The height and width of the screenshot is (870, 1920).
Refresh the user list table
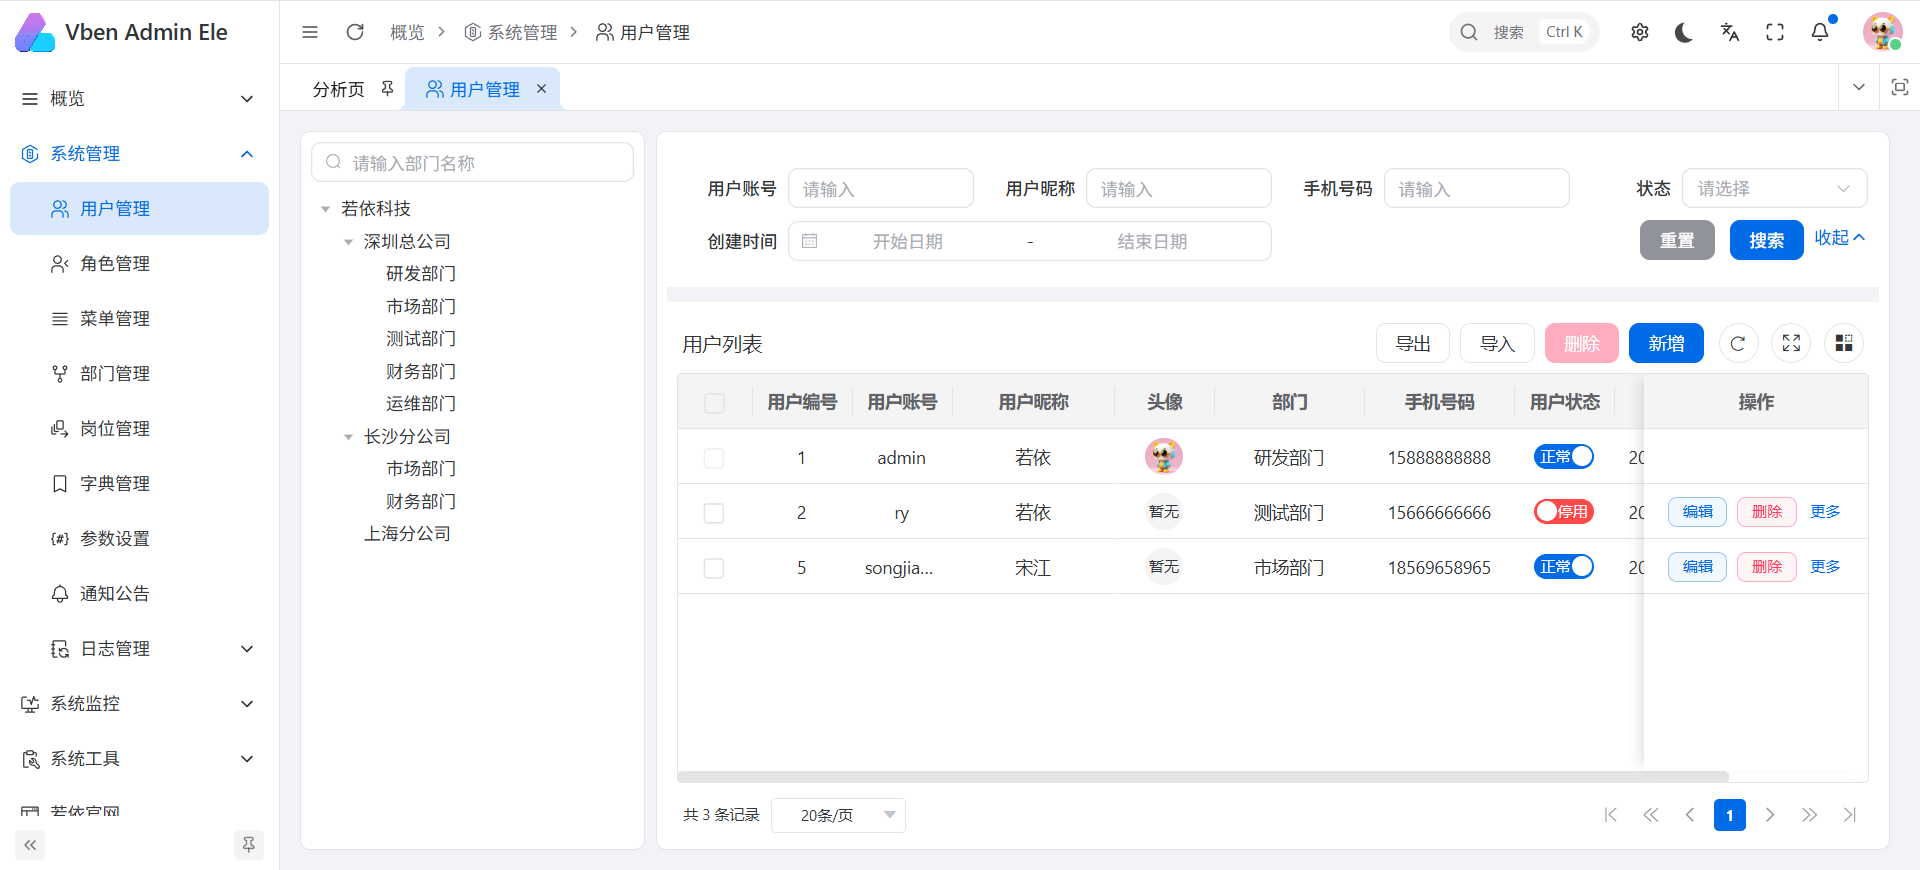(1738, 344)
